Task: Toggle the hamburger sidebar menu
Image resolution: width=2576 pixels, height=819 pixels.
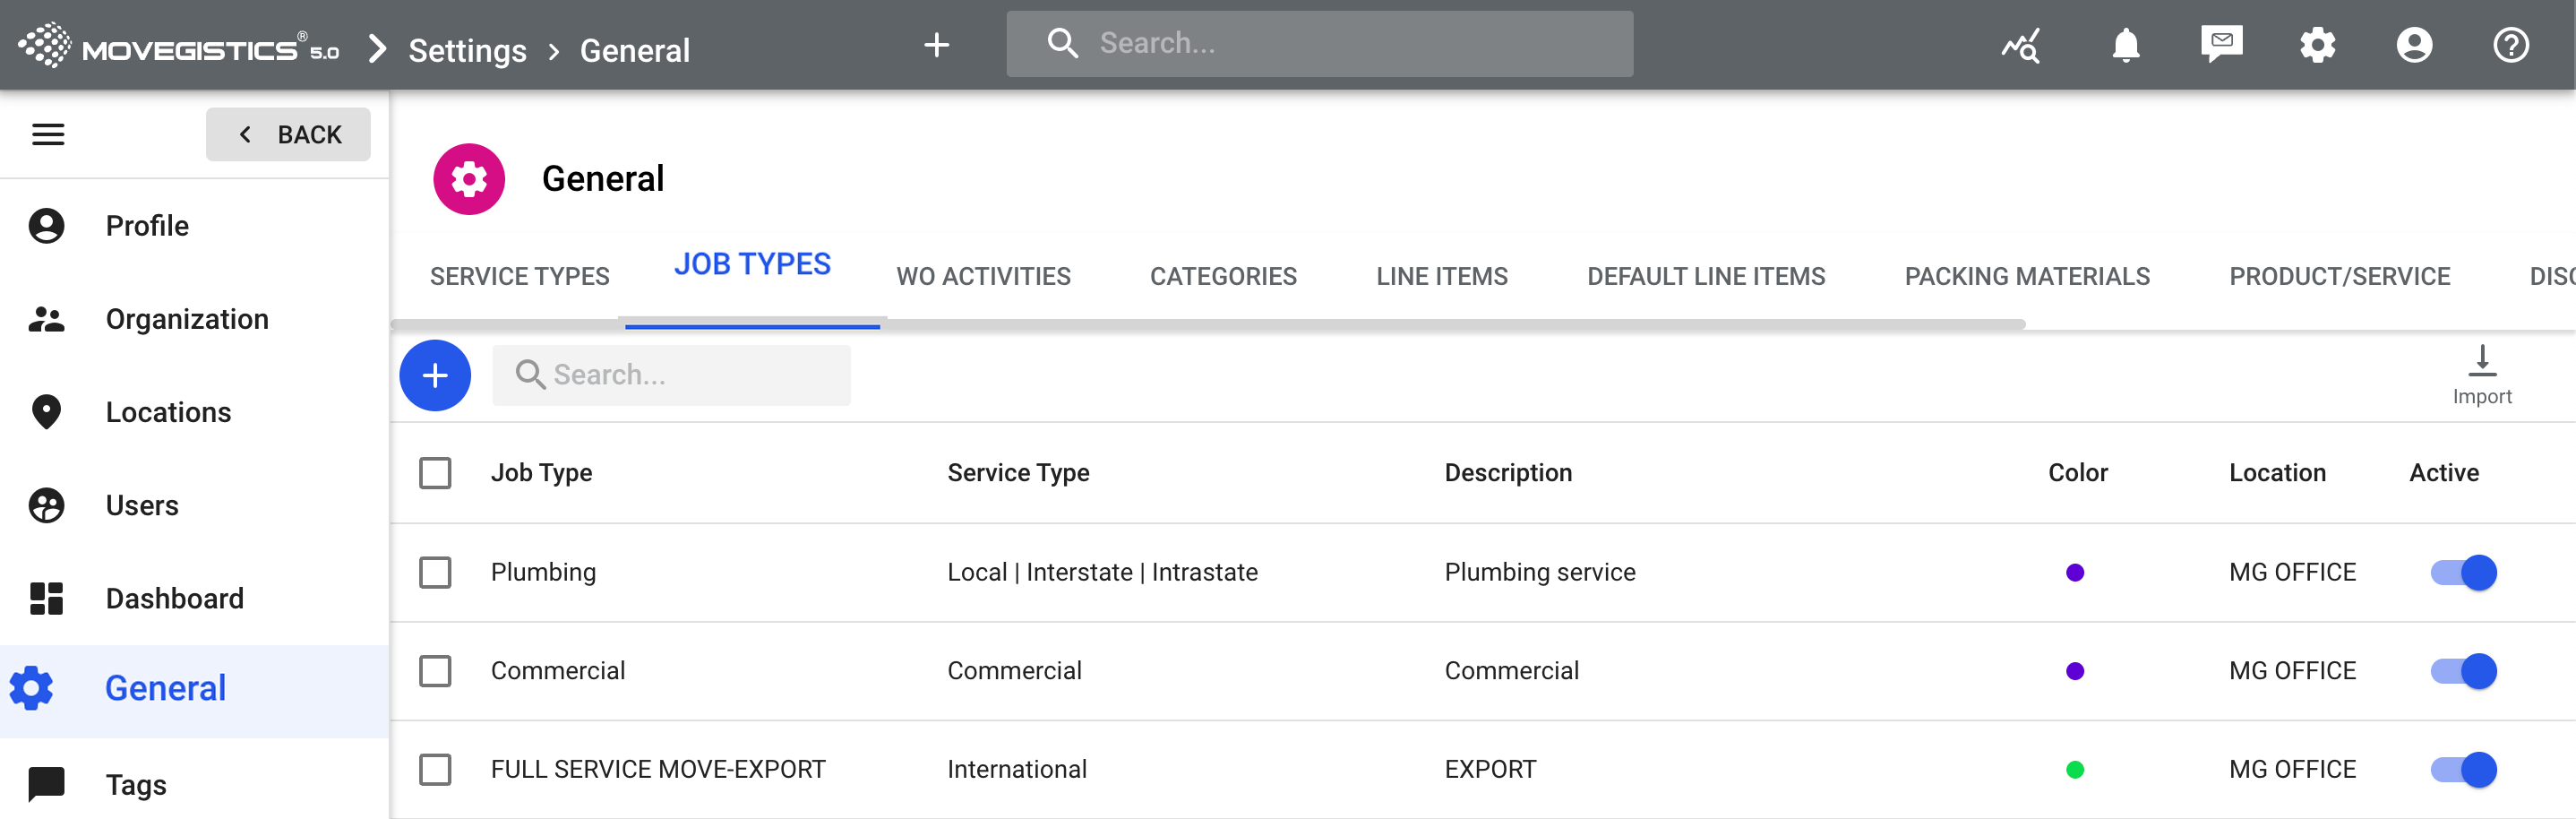Action: [48, 134]
